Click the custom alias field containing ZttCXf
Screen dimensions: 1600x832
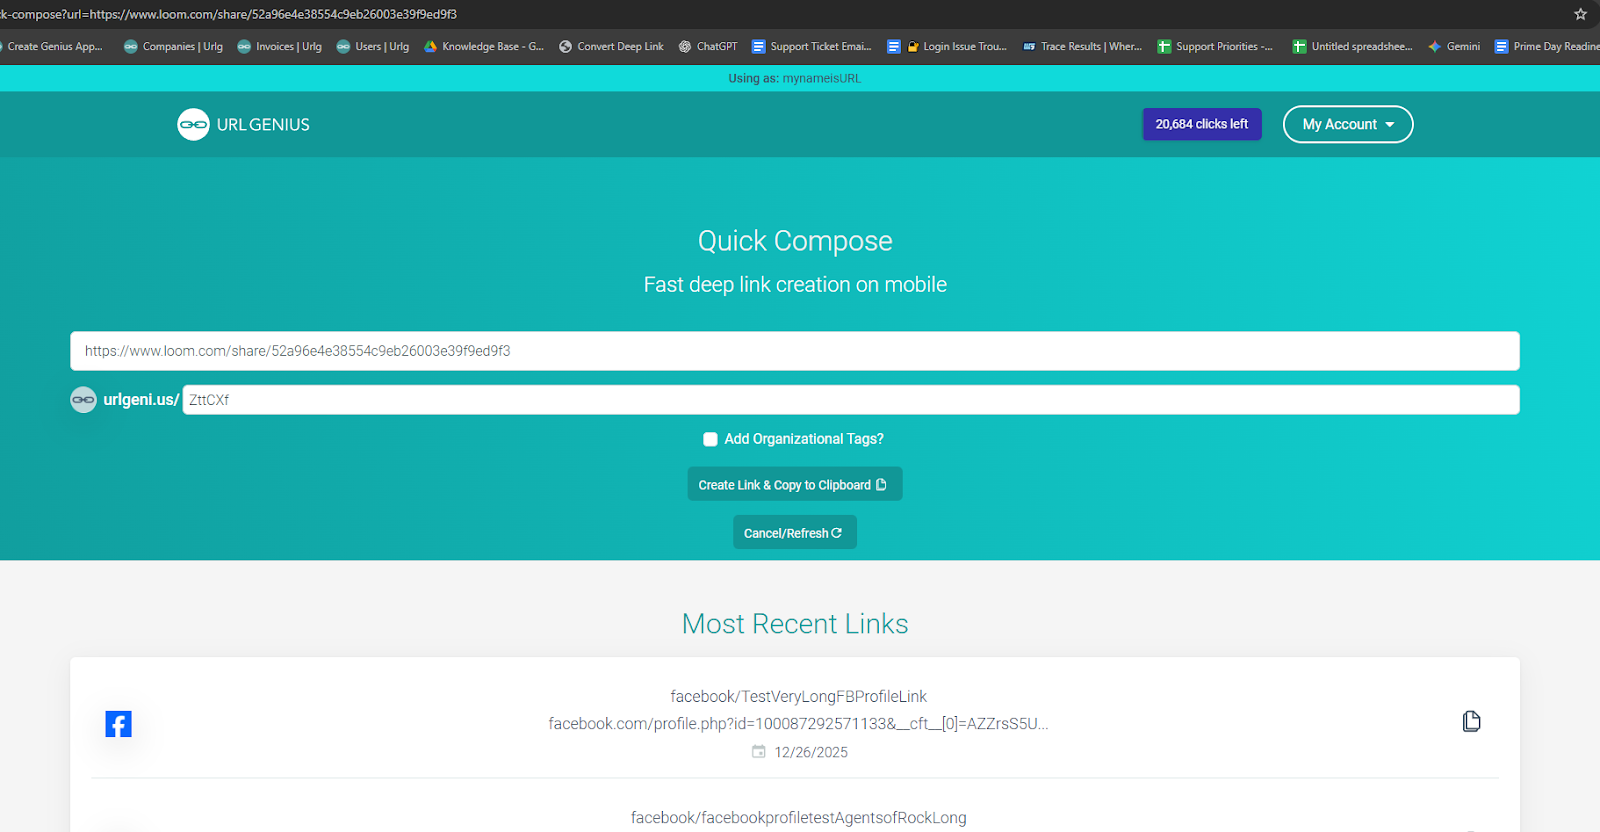pyautogui.click(x=850, y=400)
